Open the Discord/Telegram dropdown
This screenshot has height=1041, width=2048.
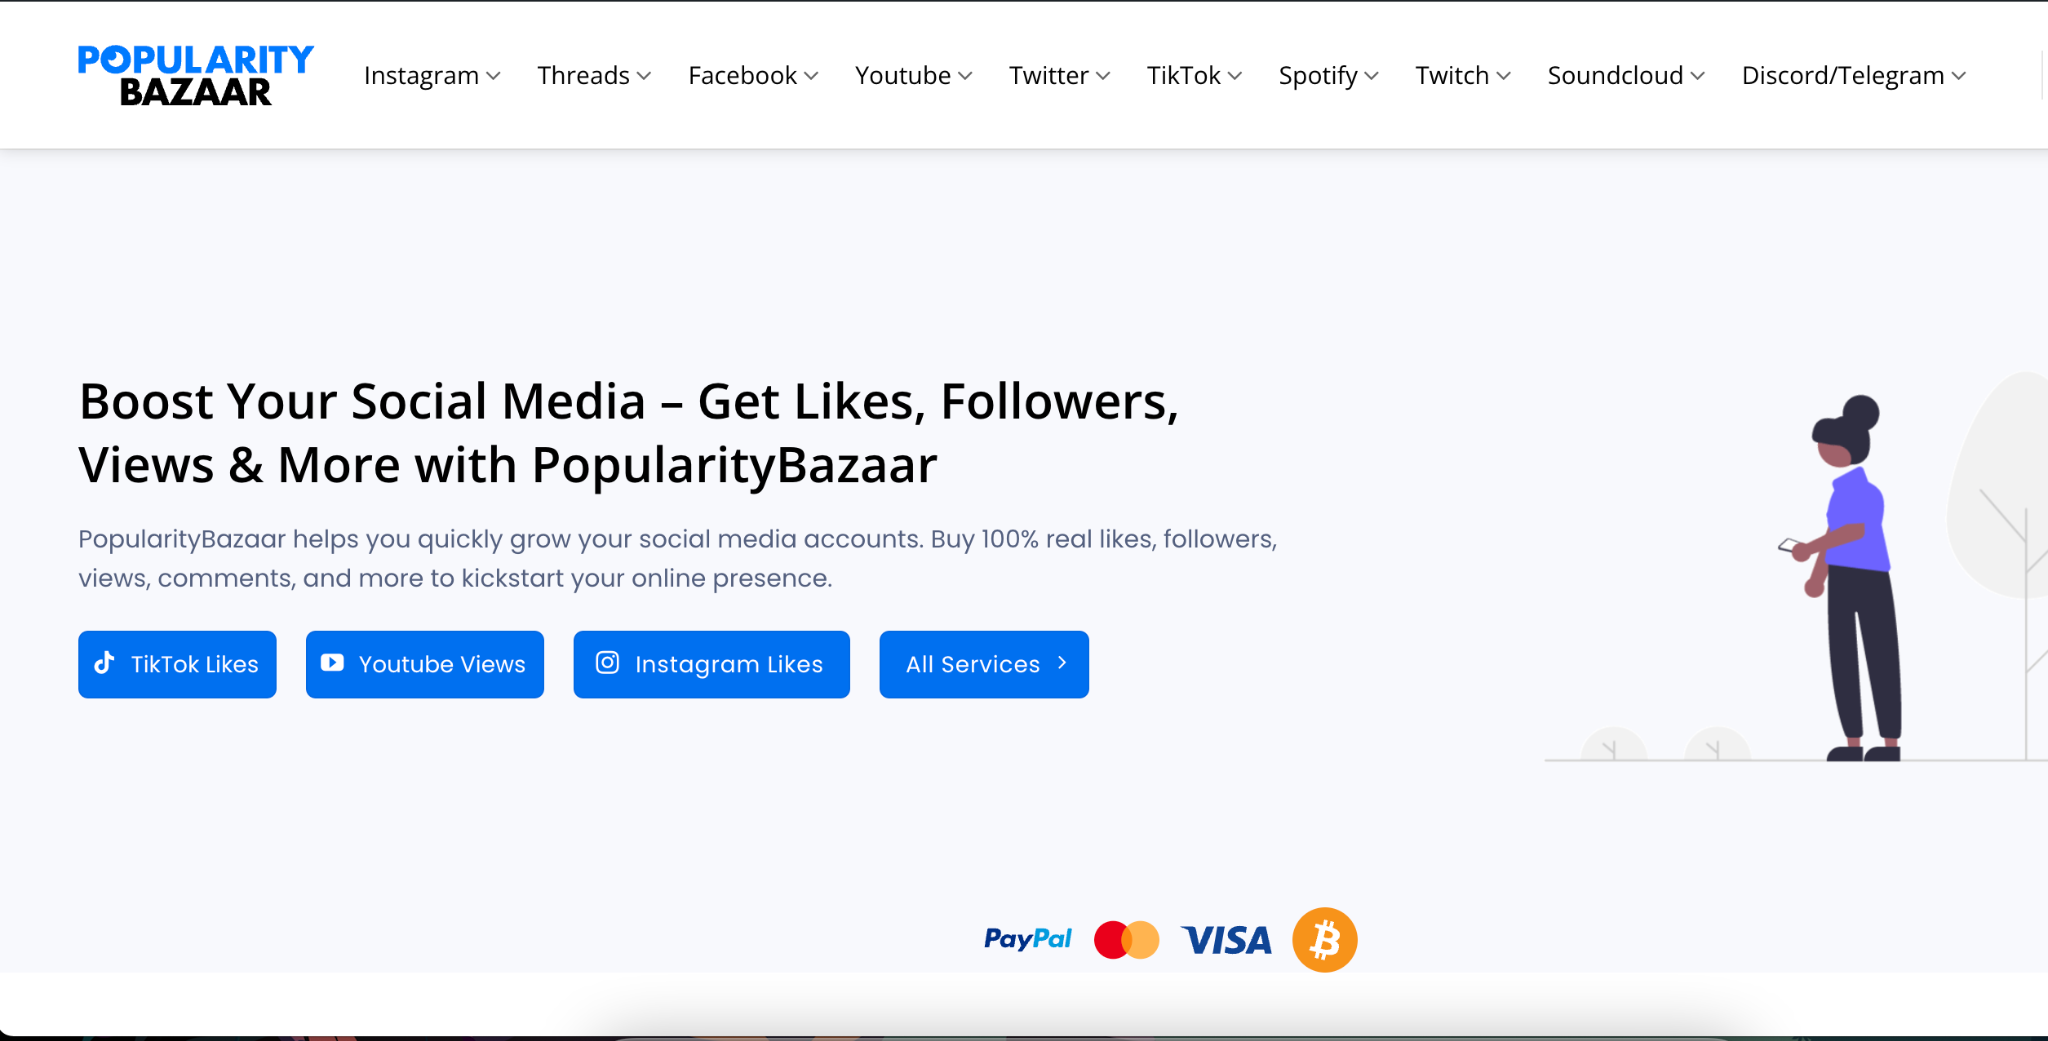point(1853,76)
